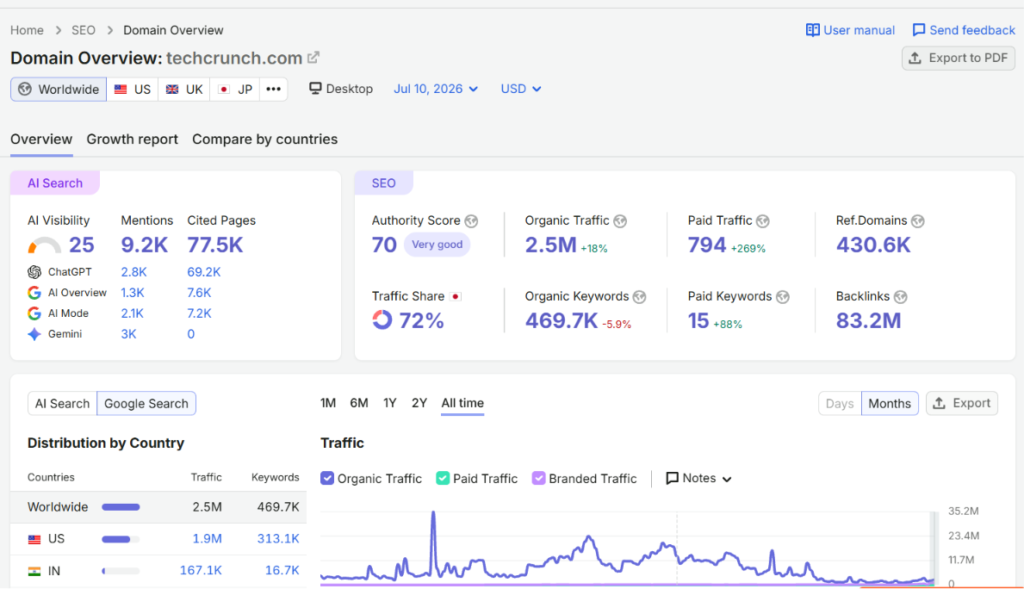Click the Export to PDF button
This screenshot has width=1024, height=589.
(958, 58)
